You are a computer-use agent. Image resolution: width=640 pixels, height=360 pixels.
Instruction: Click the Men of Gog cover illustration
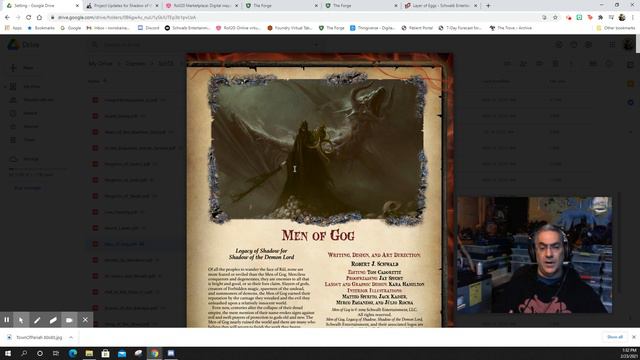click(318, 149)
